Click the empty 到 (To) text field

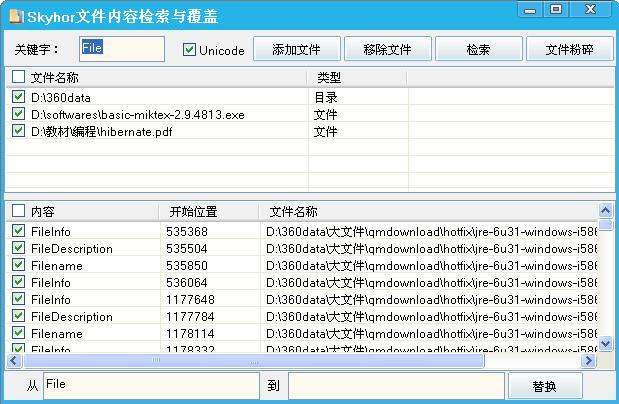point(395,385)
